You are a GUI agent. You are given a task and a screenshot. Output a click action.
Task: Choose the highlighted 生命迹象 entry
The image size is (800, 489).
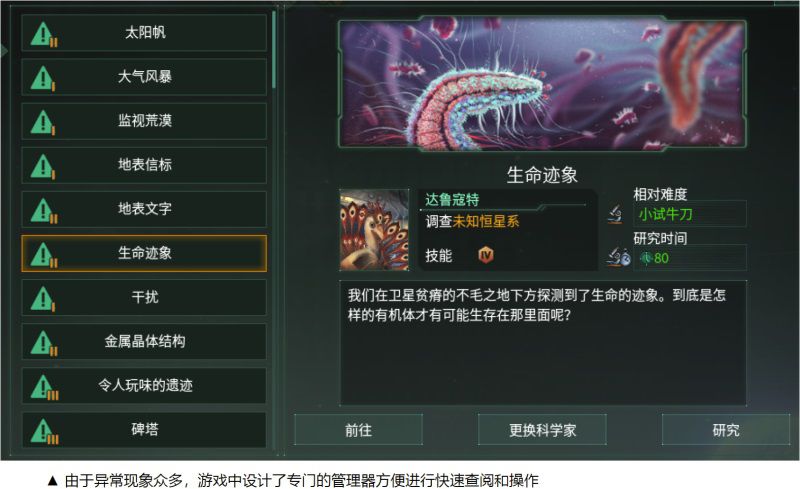tap(144, 253)
